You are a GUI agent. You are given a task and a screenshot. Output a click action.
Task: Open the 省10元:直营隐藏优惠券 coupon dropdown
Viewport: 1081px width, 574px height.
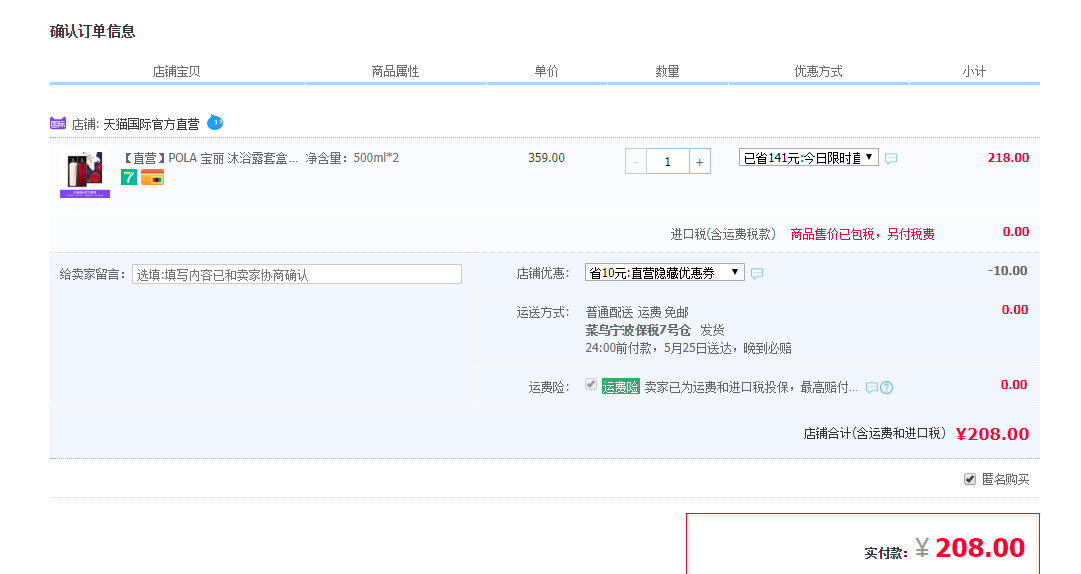(665, 272)
